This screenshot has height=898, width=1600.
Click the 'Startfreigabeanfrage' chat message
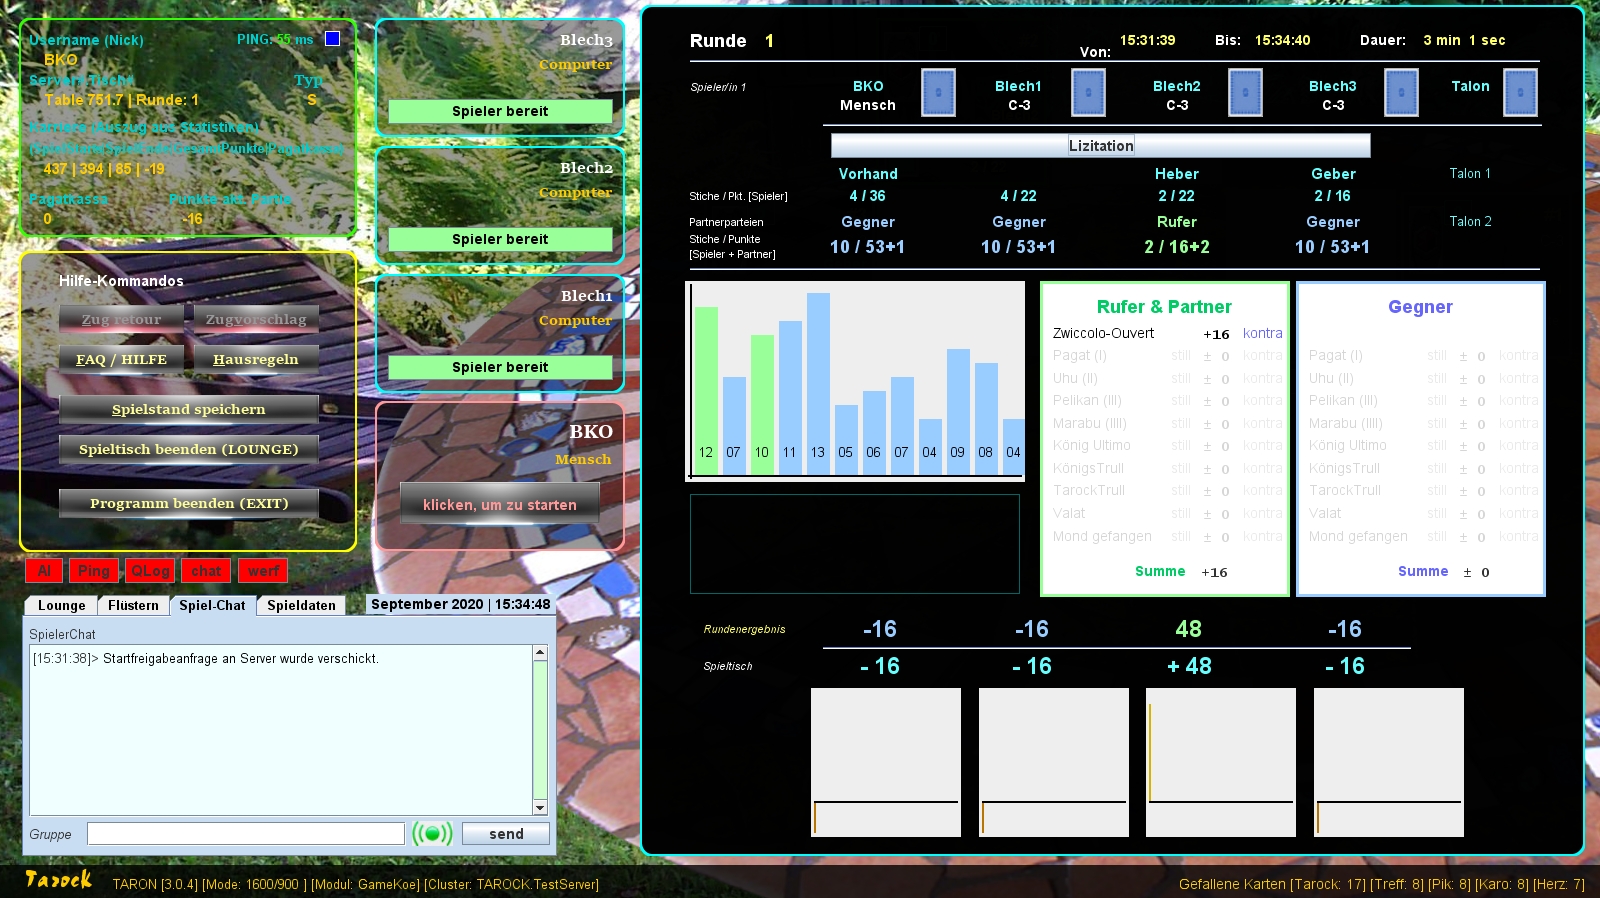tap(206, 658)
